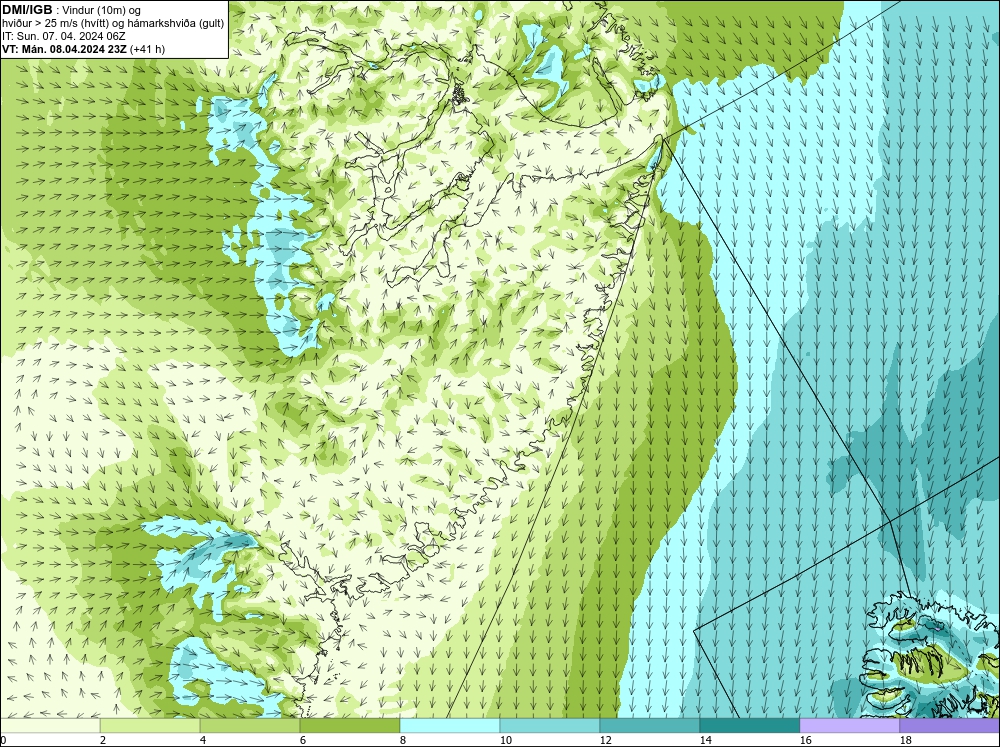Select the 6–8 m/s dark green swatch
1000x747 pixels.
[350, 725]
